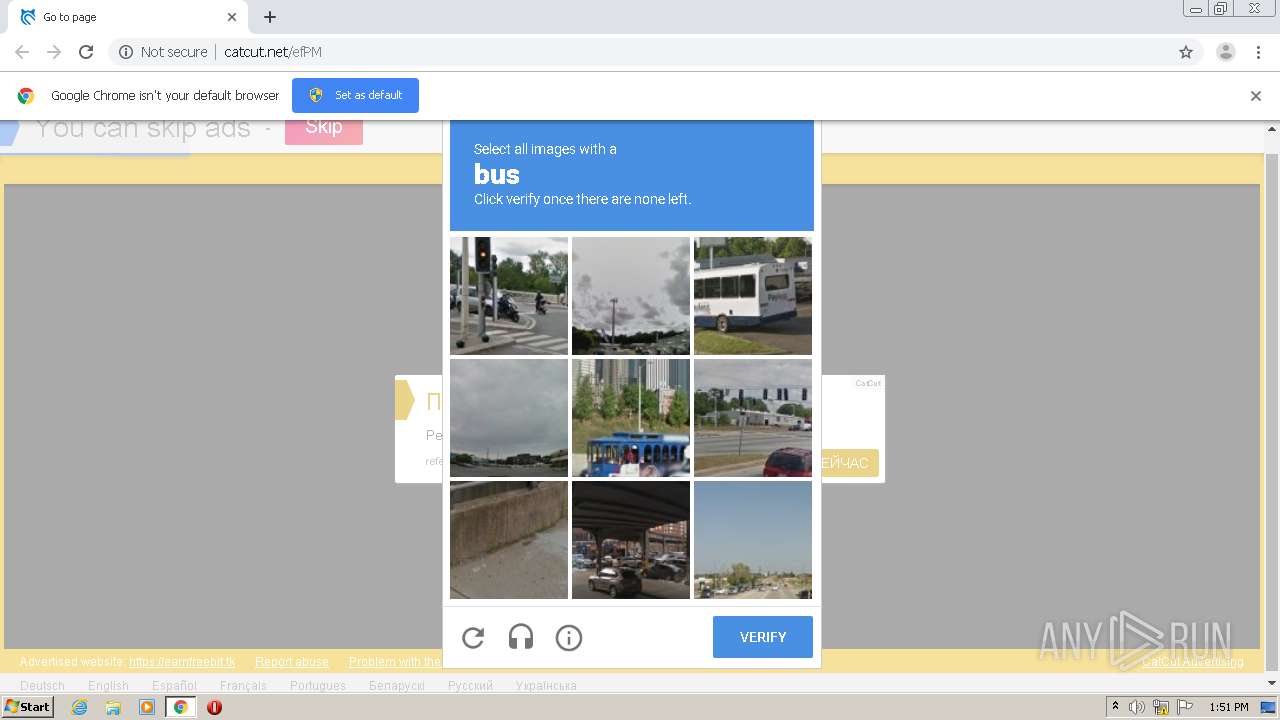Go forward in browser history
Viewport: 1280px width, 720px height.
pos(54,52)
